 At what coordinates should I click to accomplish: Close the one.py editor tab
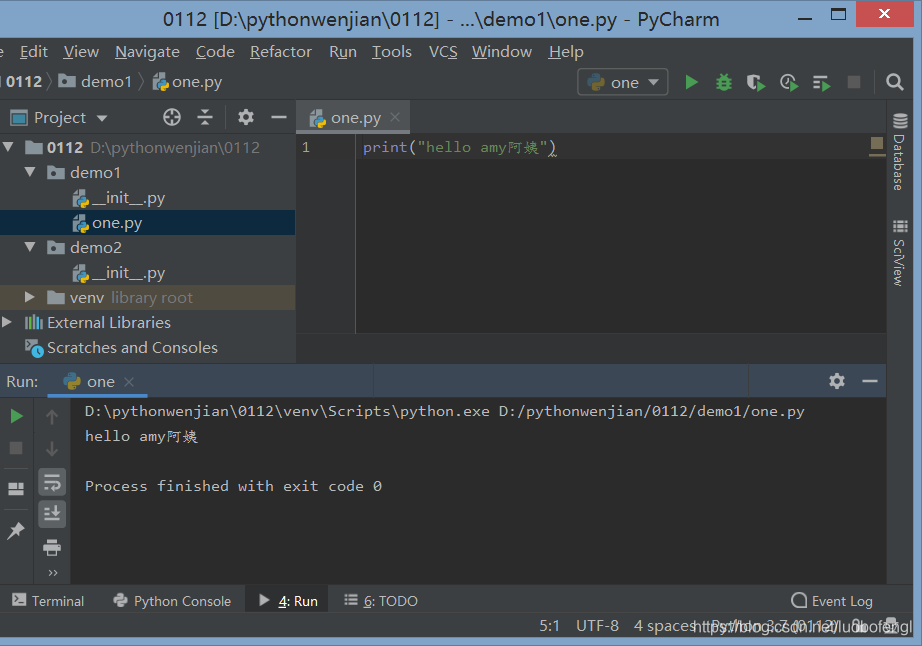[x=395, y=117]
